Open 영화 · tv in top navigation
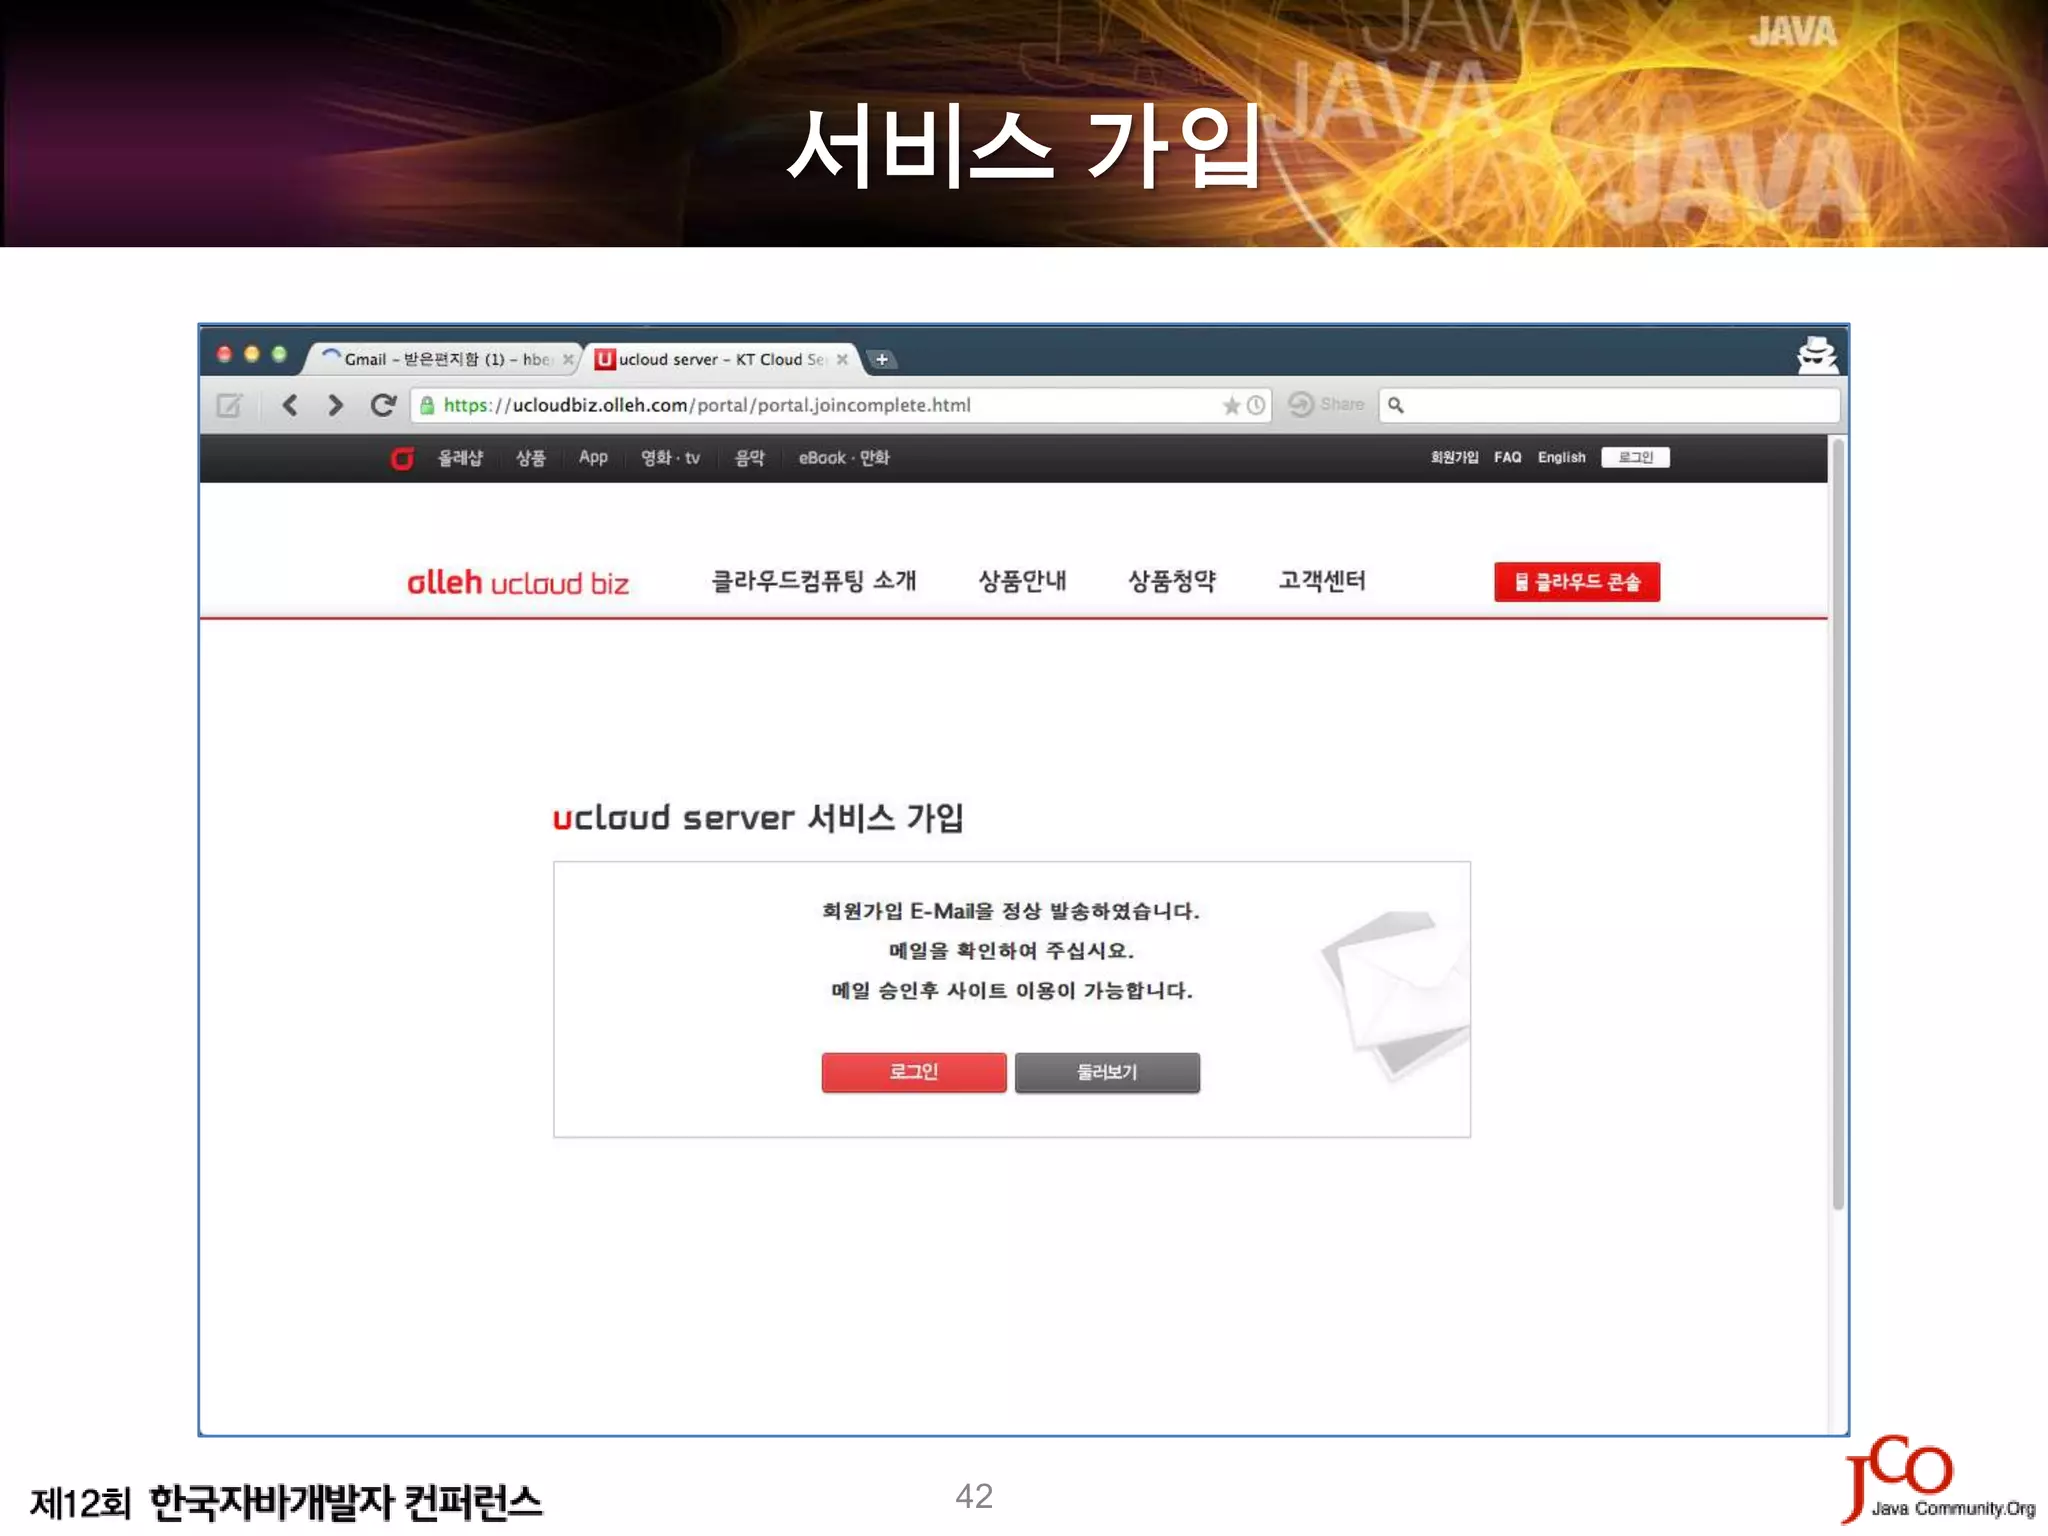The width and height of the screenshot is (2048, 1536). 671,458
